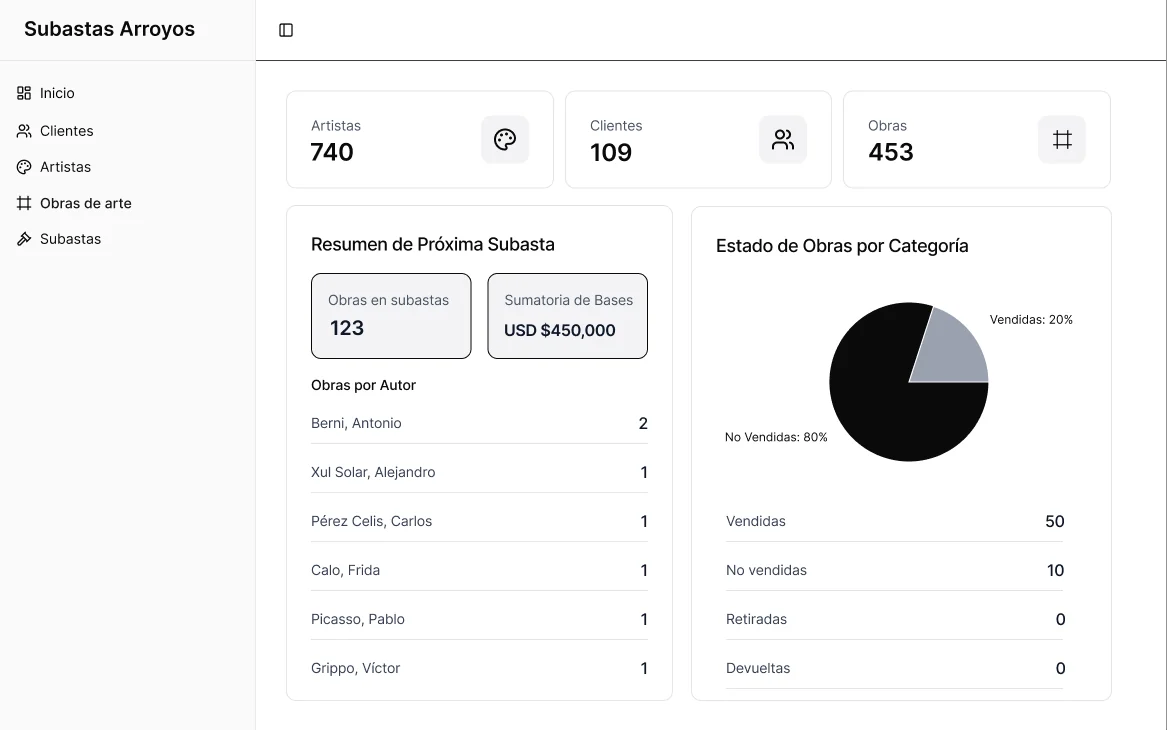Click the Clientes people icon in sidebar
The width and height of the screenshot is (1167, 730).
click(24, 131)
